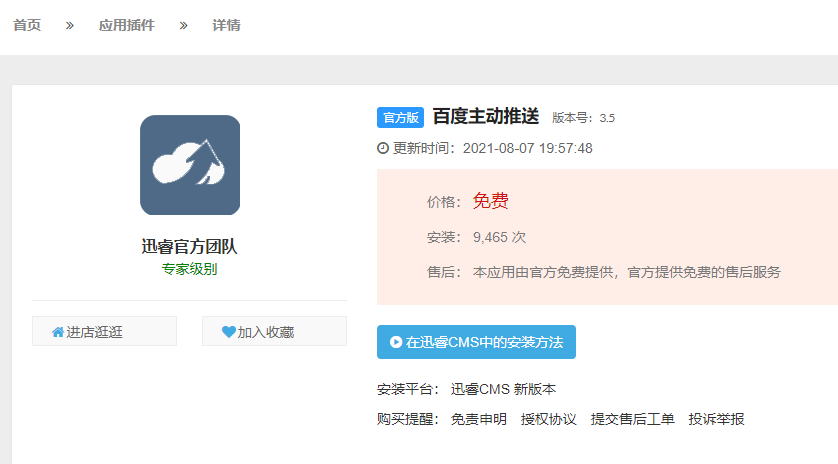Select the 9,465 次 install count
Screen dimensions: 838x464
pyautogui.click(x=499, y=237)
